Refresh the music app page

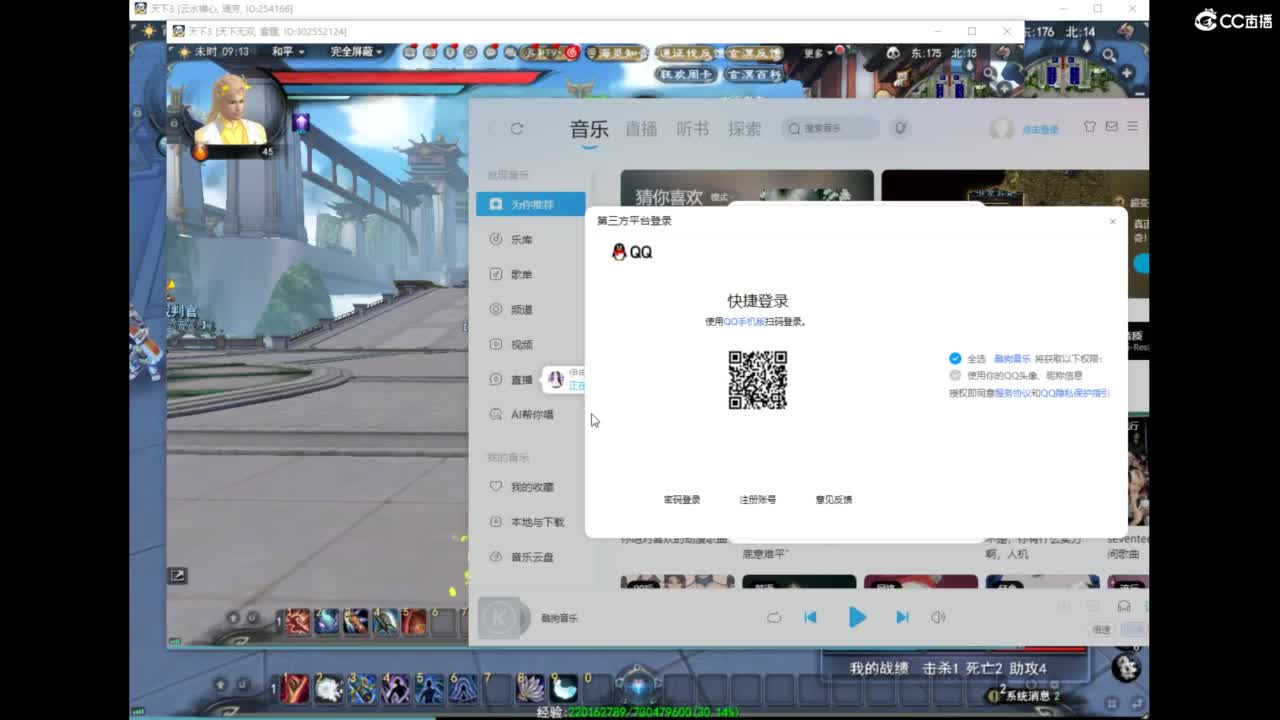click(517, 128)
